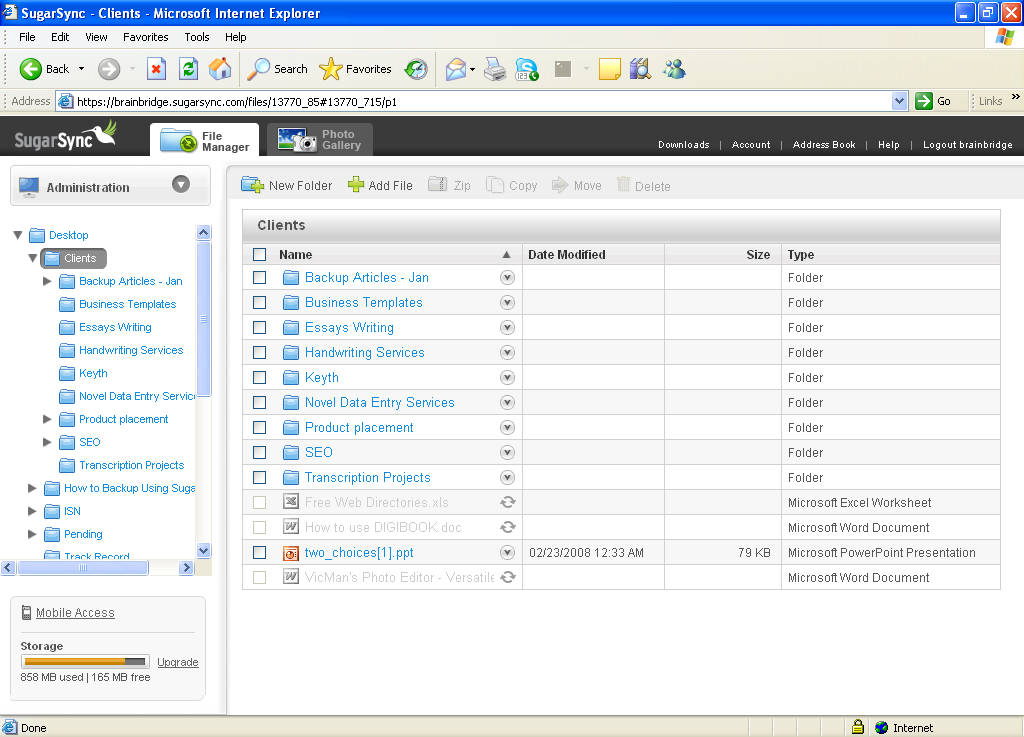Click the green Refresh page icon
Screen dimensions: 1024x737
coord(188,69)
